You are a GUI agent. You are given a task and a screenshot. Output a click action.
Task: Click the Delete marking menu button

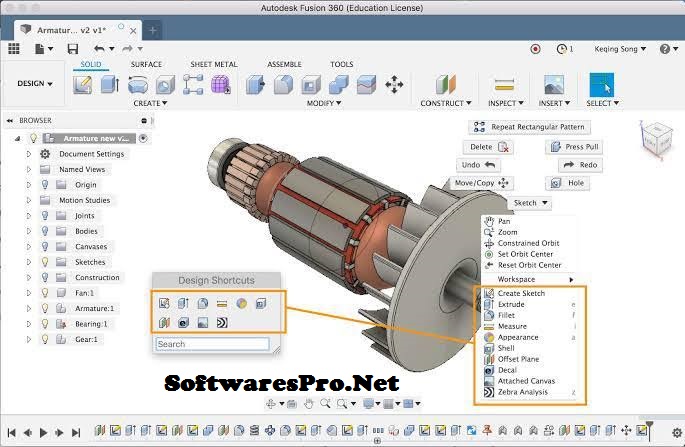point(488,147)
